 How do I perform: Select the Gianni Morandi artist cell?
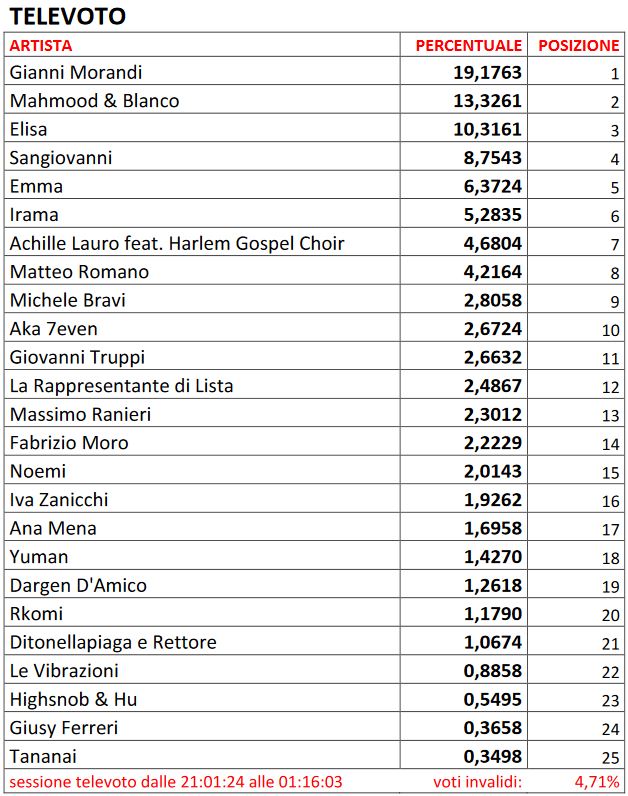76,73
